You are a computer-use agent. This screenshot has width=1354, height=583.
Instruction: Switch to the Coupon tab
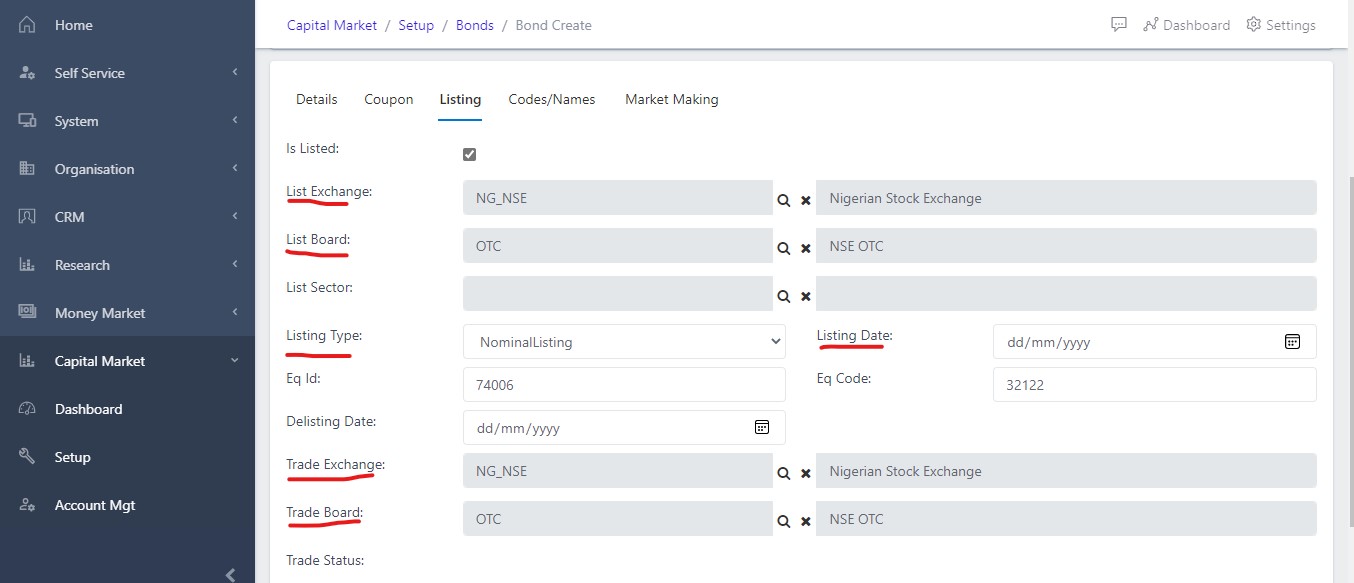pos(388,99)
